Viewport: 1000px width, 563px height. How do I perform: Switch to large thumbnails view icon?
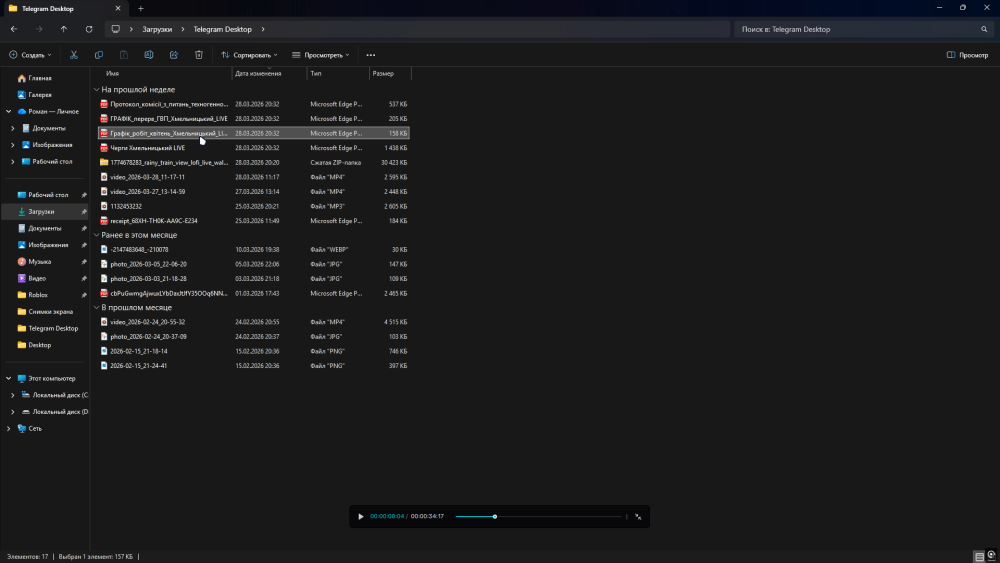pos(992,556)
